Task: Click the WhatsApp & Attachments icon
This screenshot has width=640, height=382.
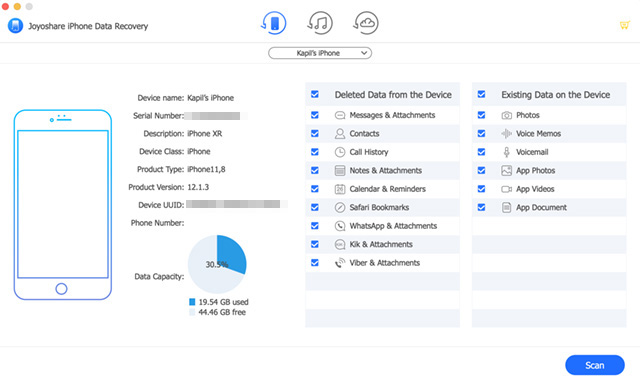Action: pos(340,226)
